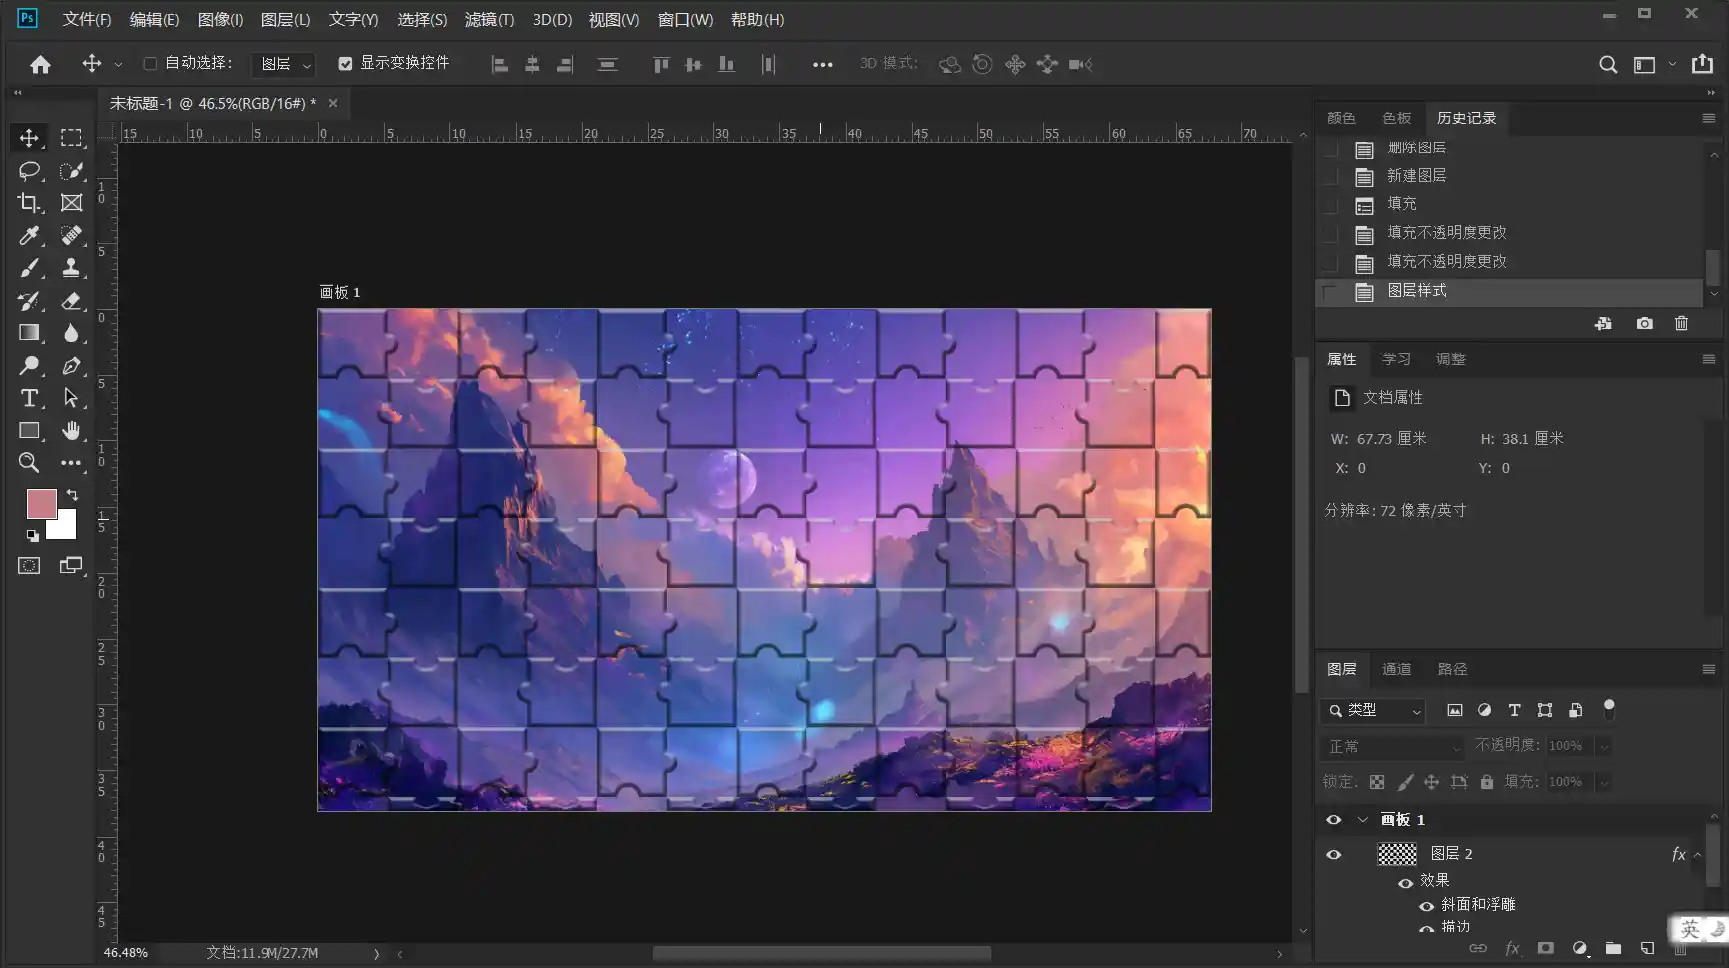Toggle Quick Mask mode
The height and width of the screenshot is (968, 1729).
tap(29, 566)
